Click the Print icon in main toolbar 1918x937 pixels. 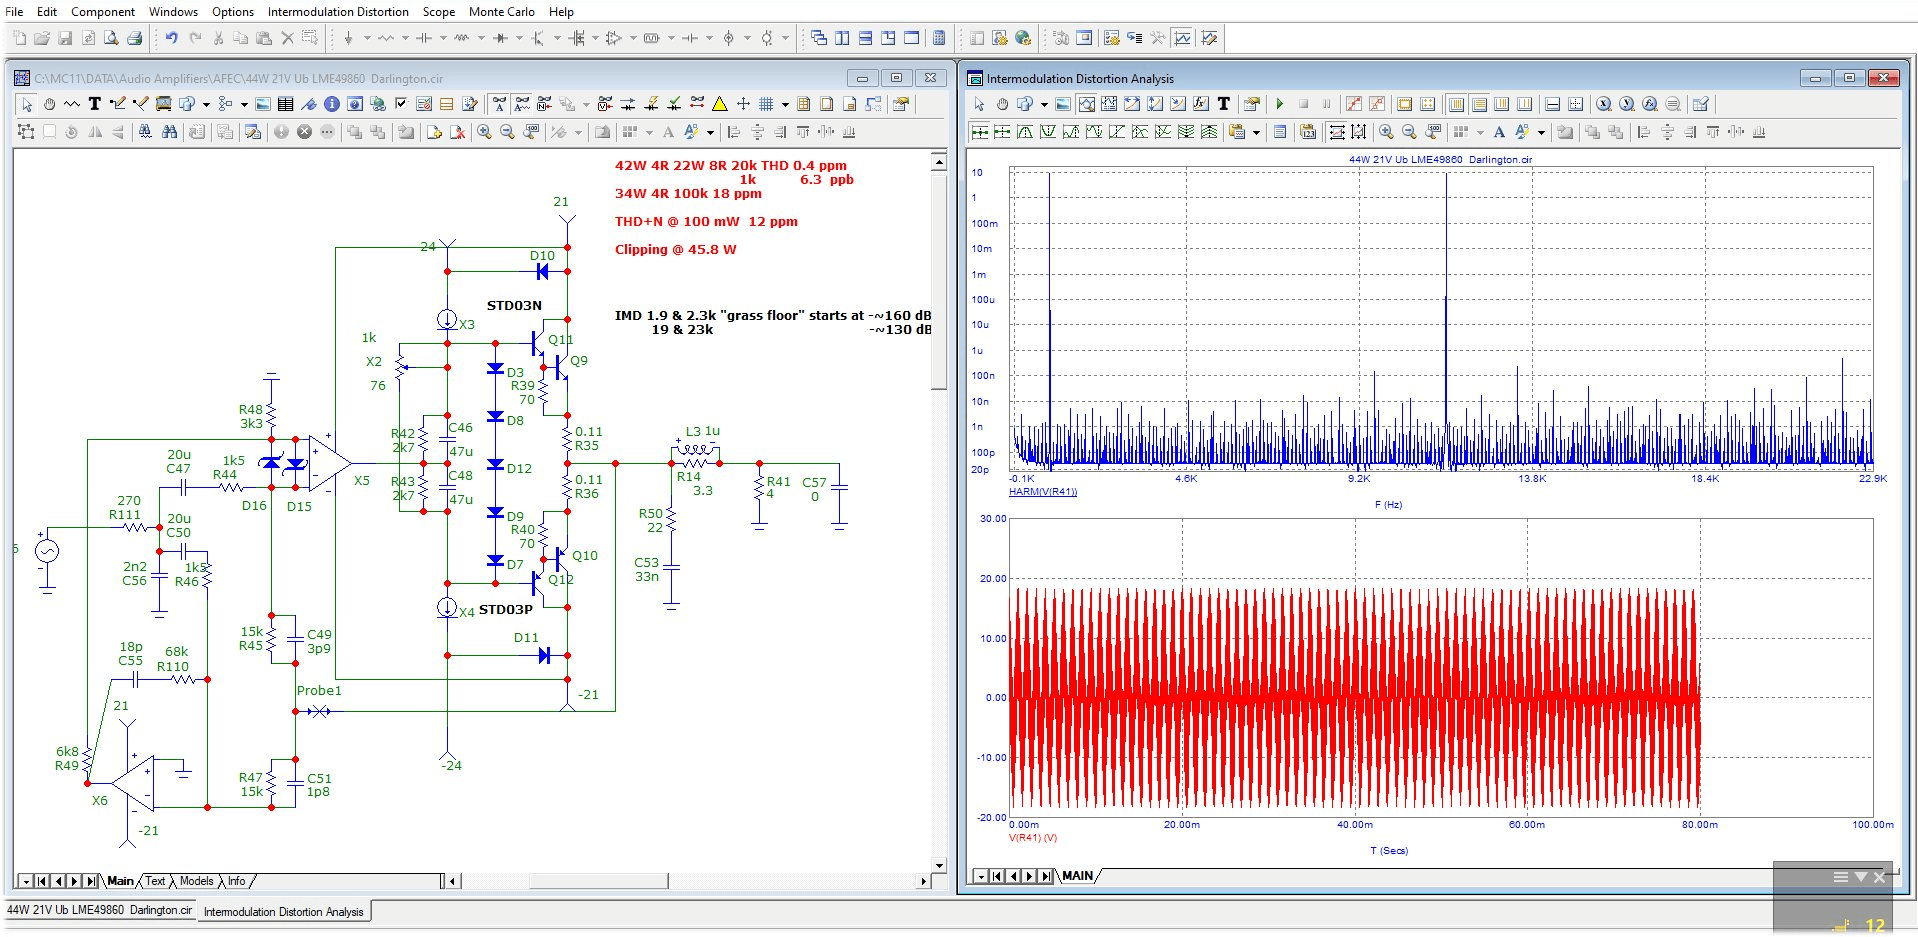(134, 38)
